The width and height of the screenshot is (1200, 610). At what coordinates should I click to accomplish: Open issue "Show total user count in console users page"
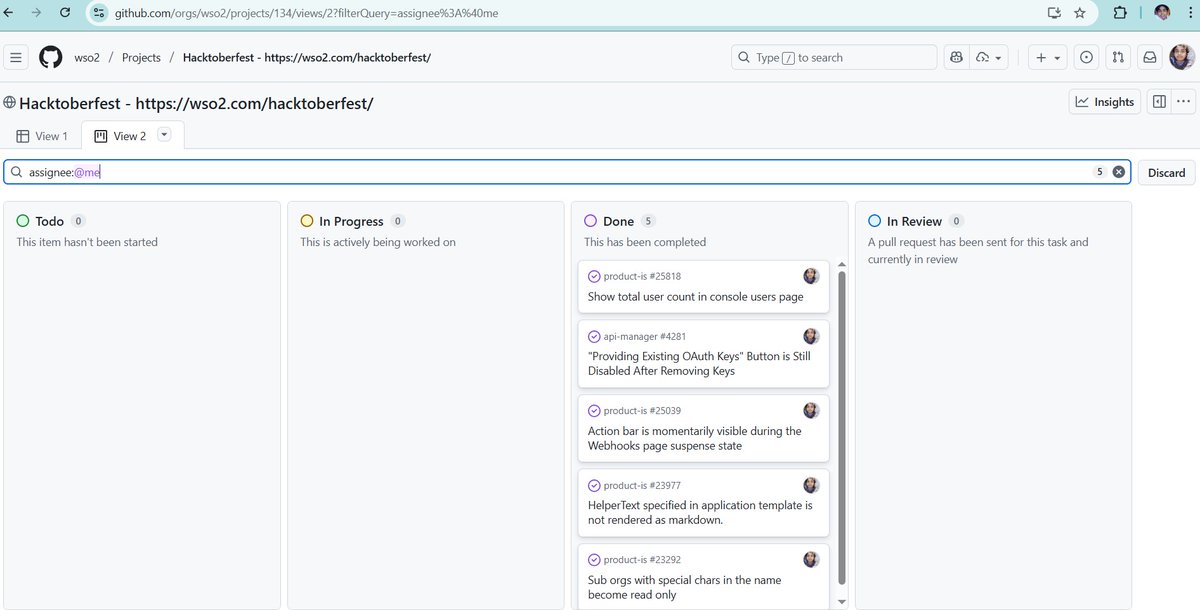696,297
